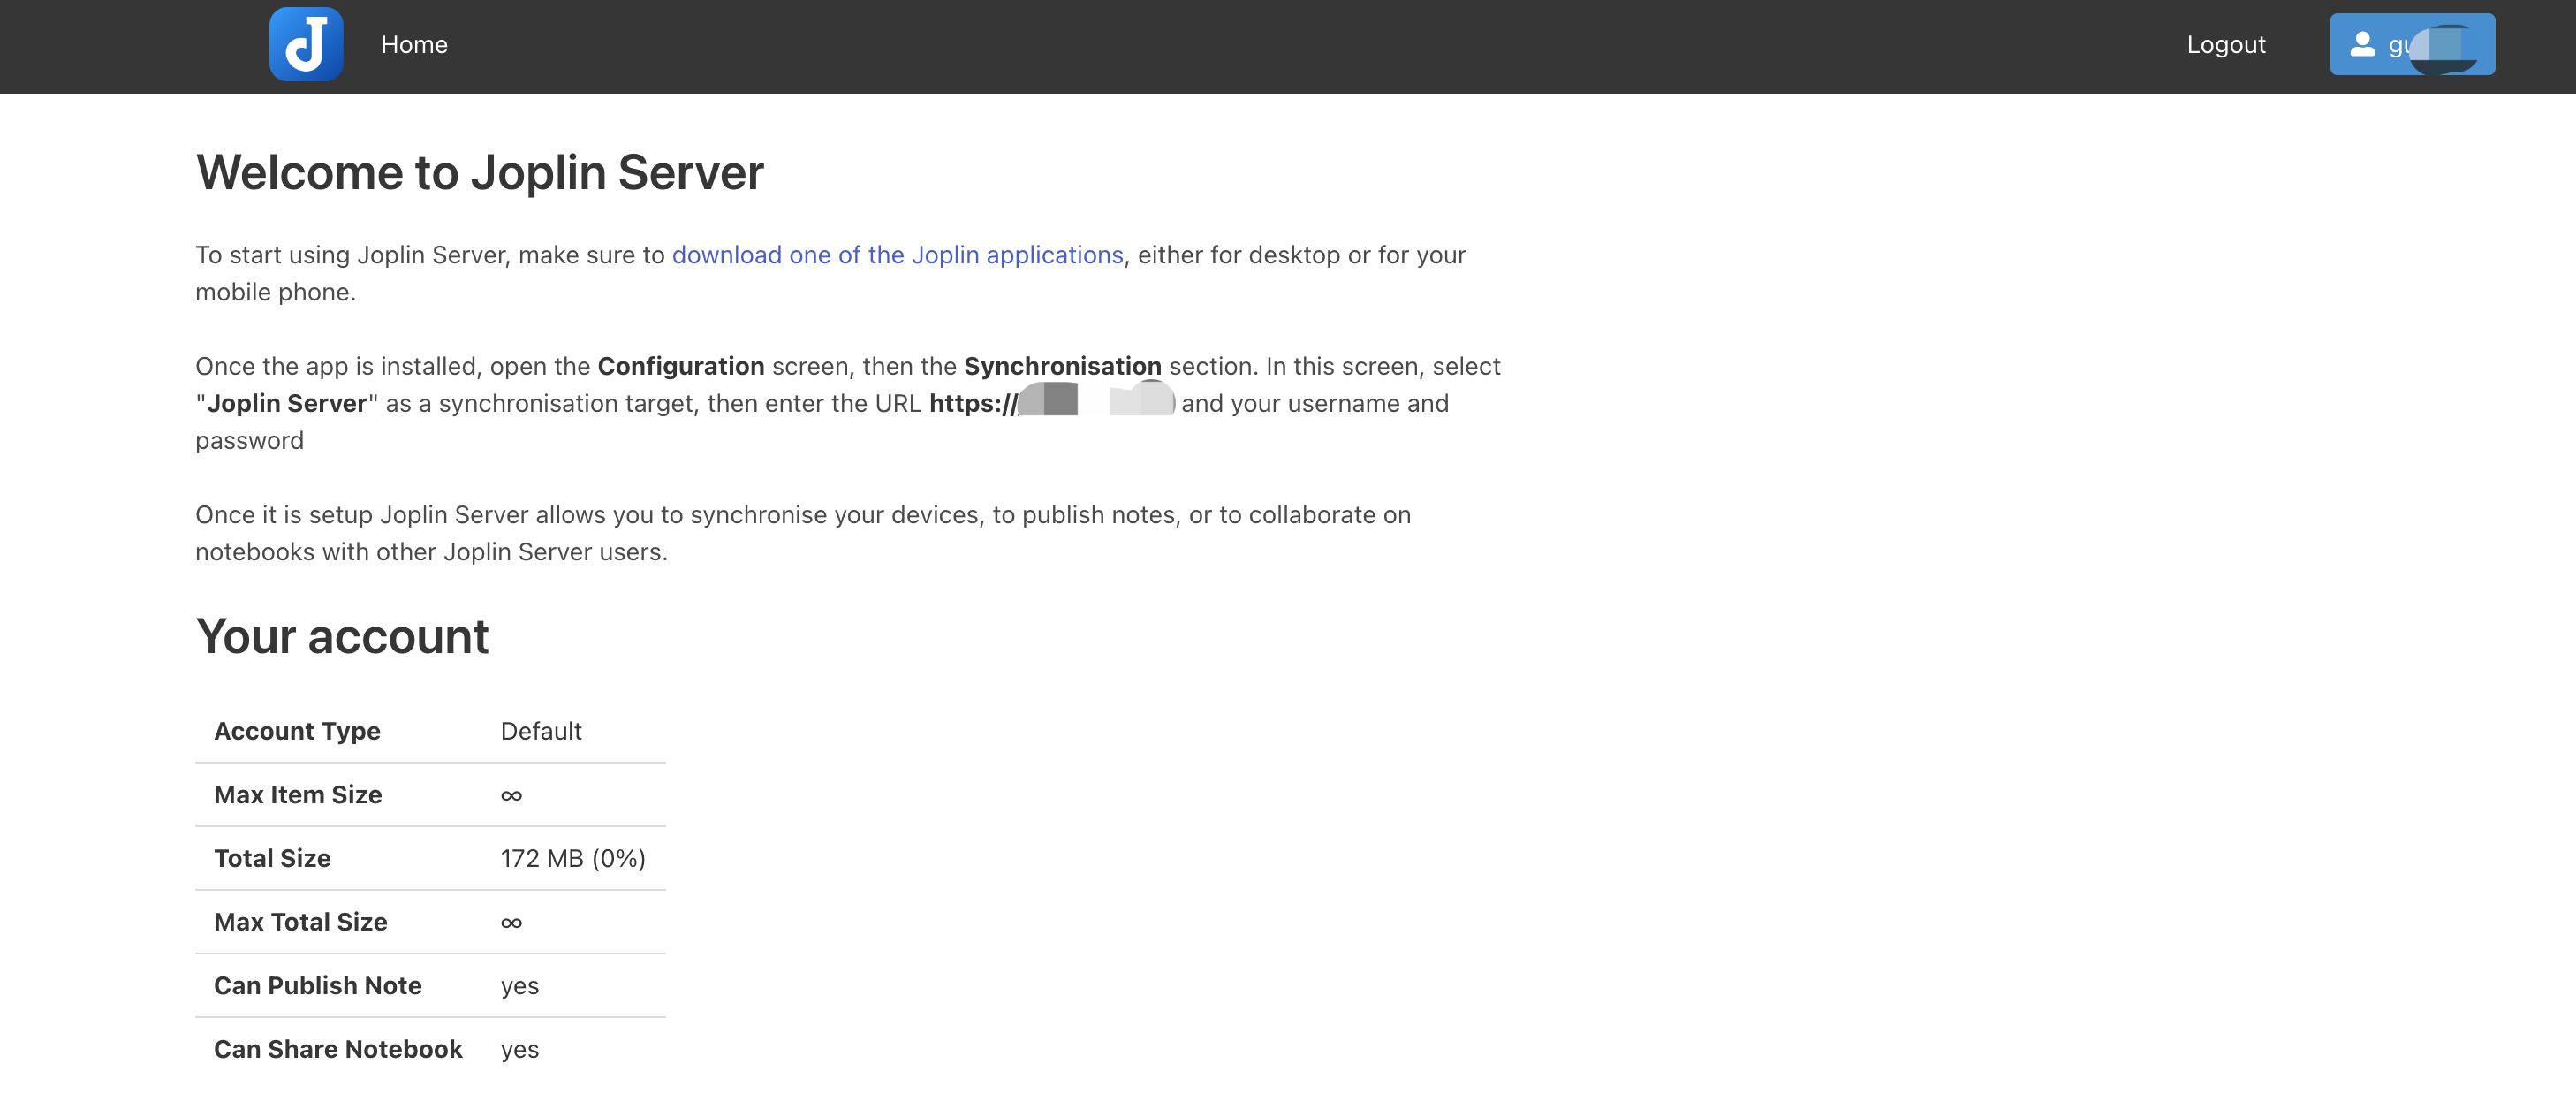Click the Max Total Size infinity symbol
The image size is (2576, 1117).
[x=511, y=922]
